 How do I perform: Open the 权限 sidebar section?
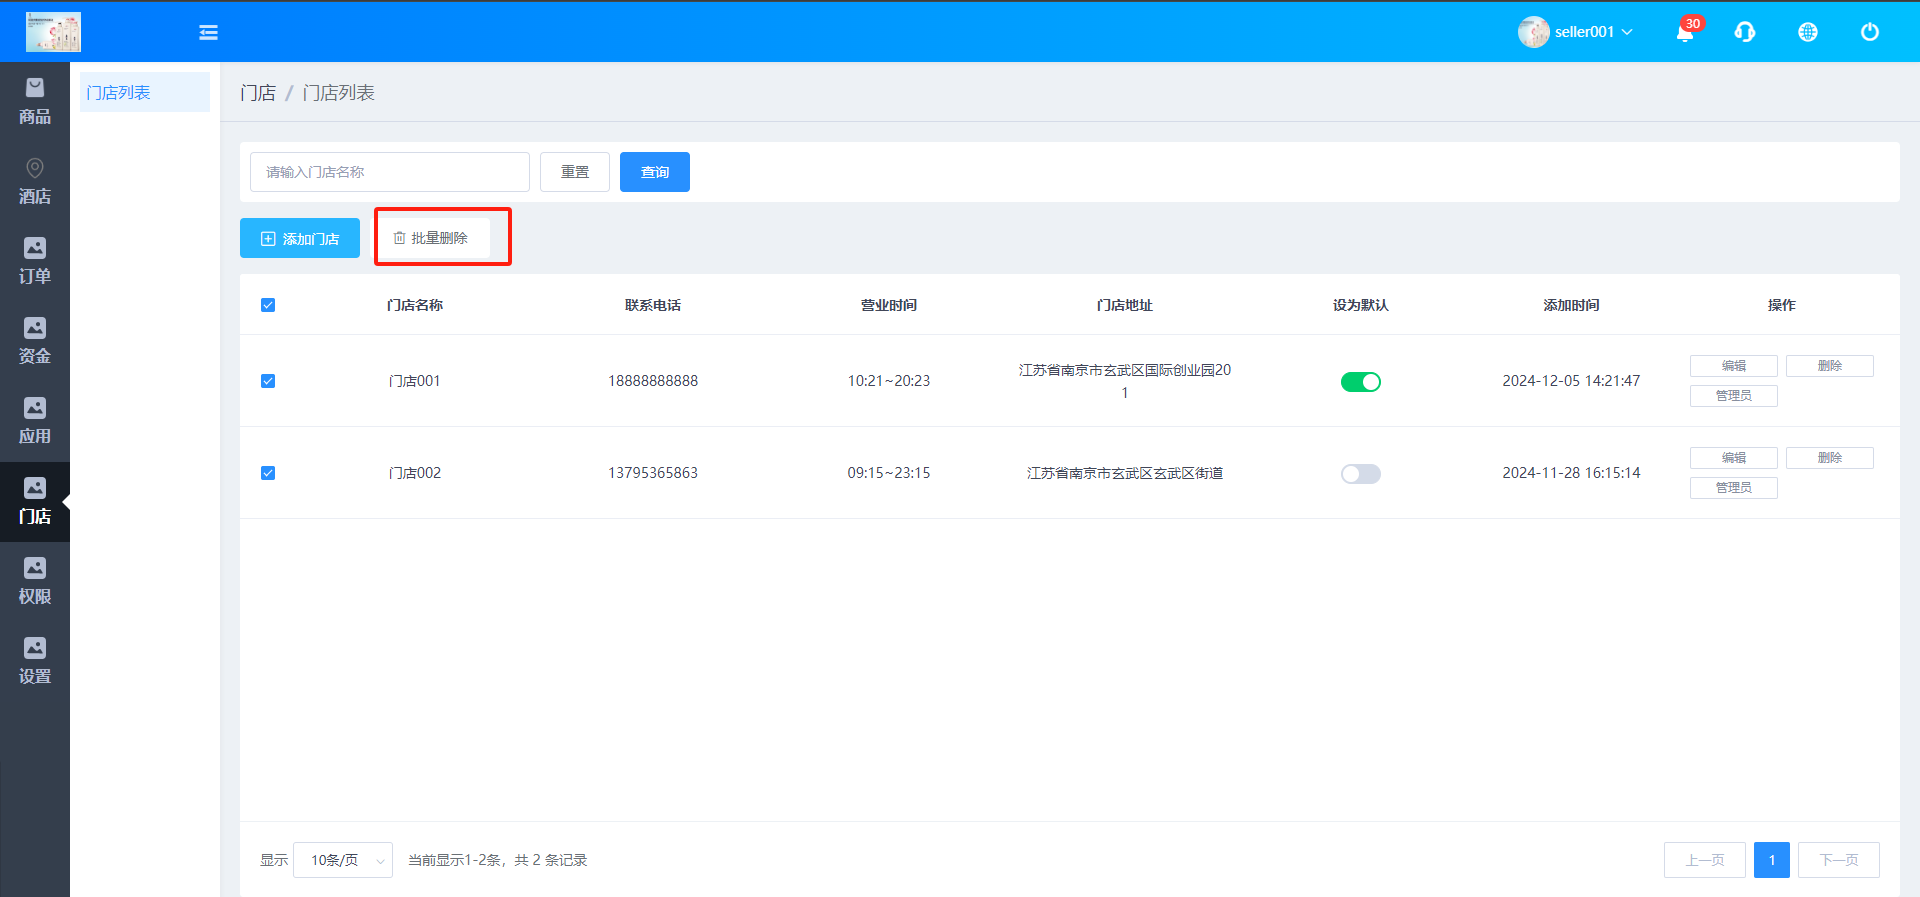pos(35,582)
